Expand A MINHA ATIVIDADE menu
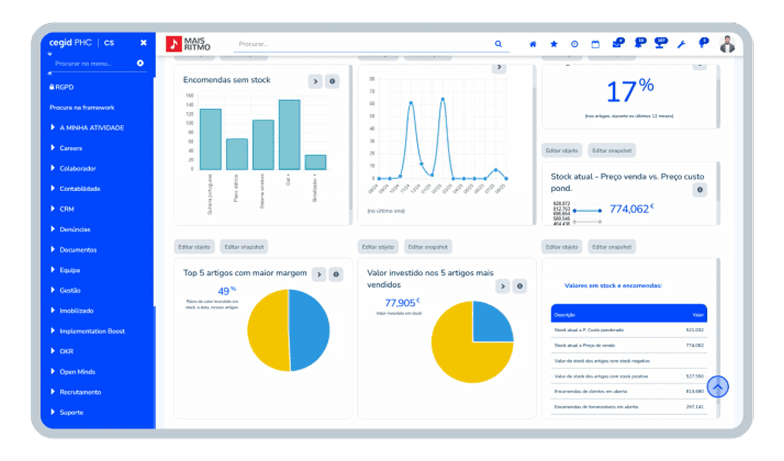 point(88,128)
